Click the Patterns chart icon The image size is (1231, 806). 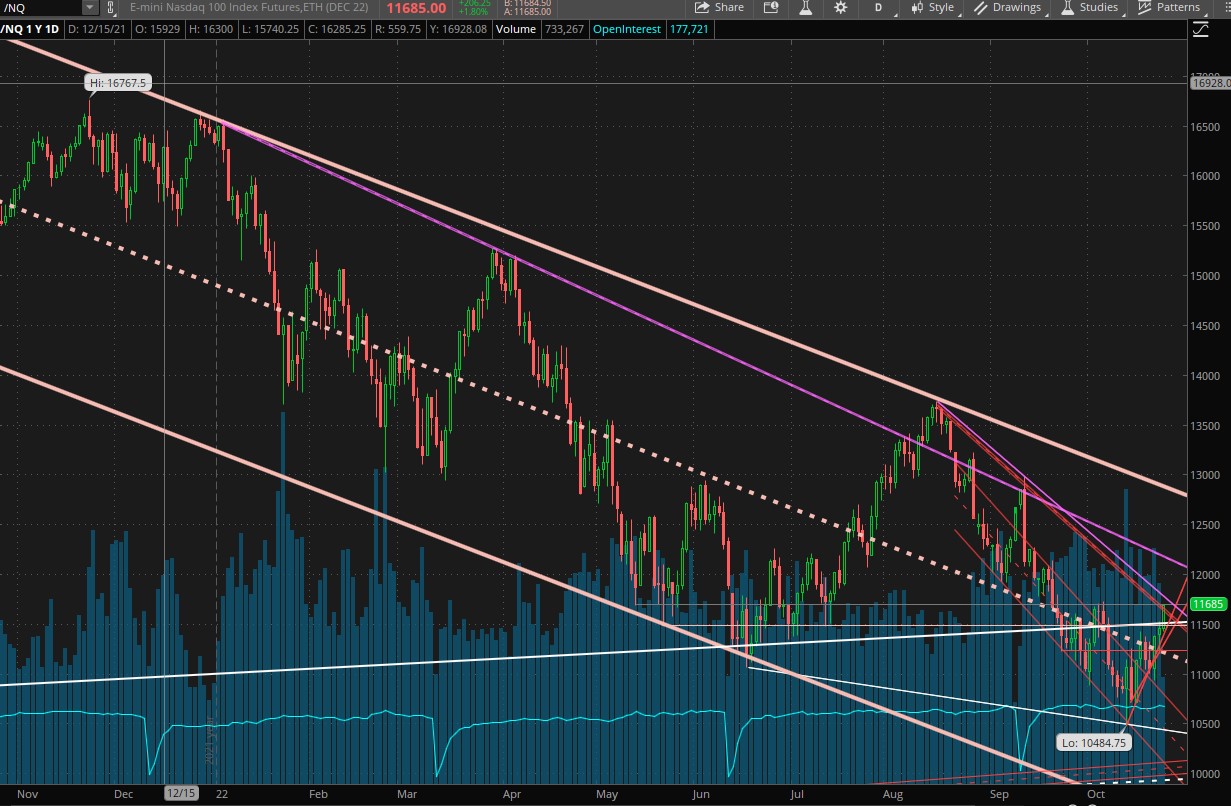(1145, 7)
